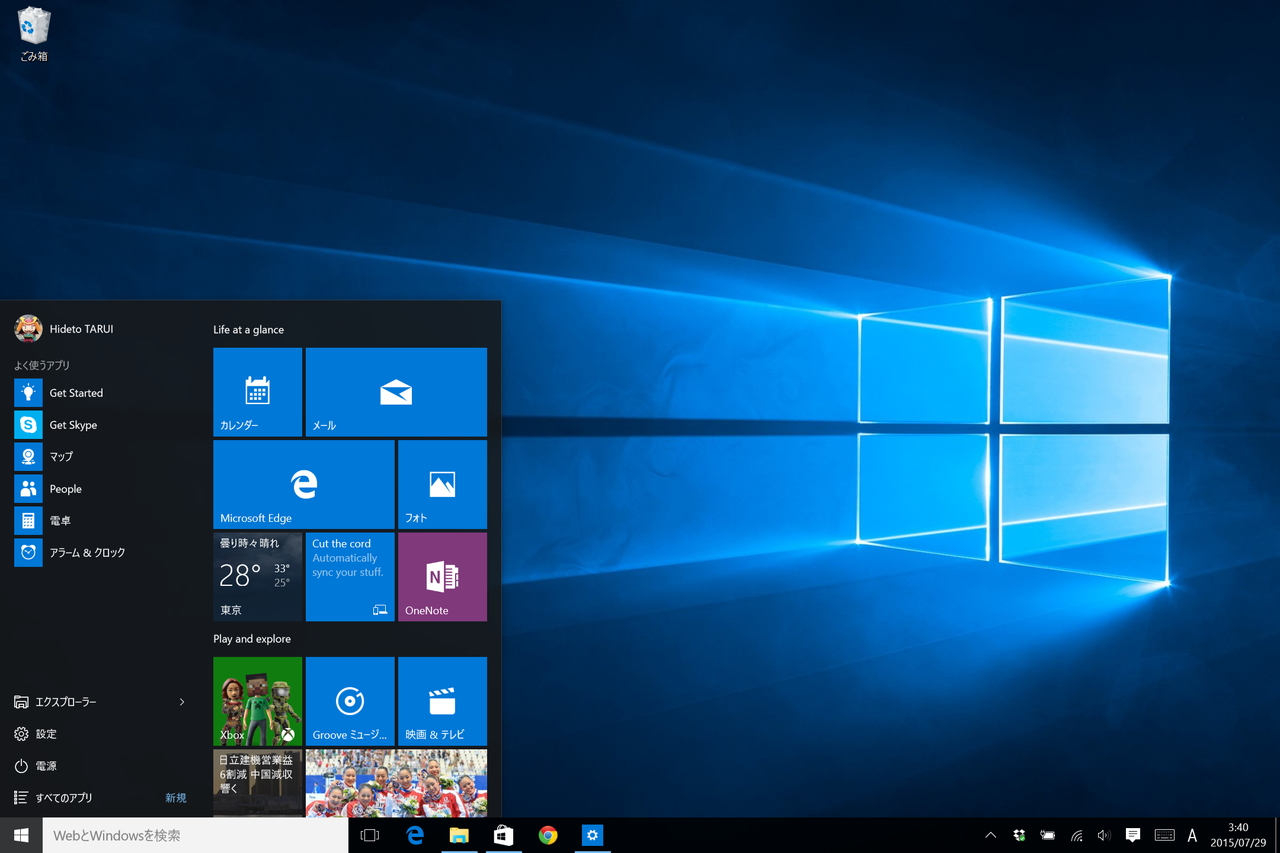The height and width of the screenshot is (853, 1280).
Task: Expand the エクスプローラー submenu chevron
Action: 183,702
